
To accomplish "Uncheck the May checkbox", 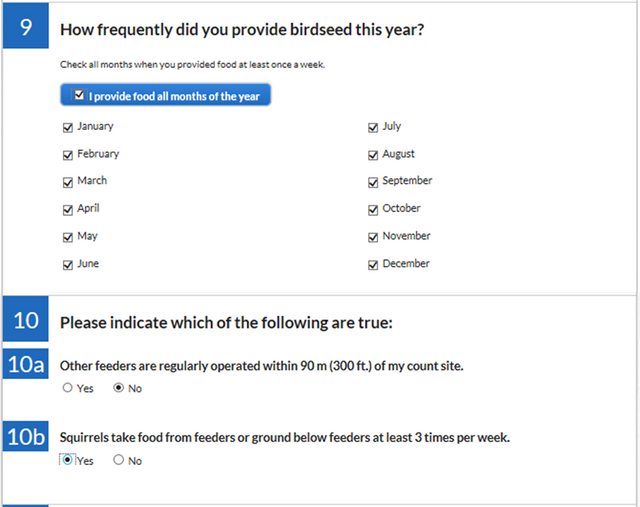I will [x=68, y=237].
